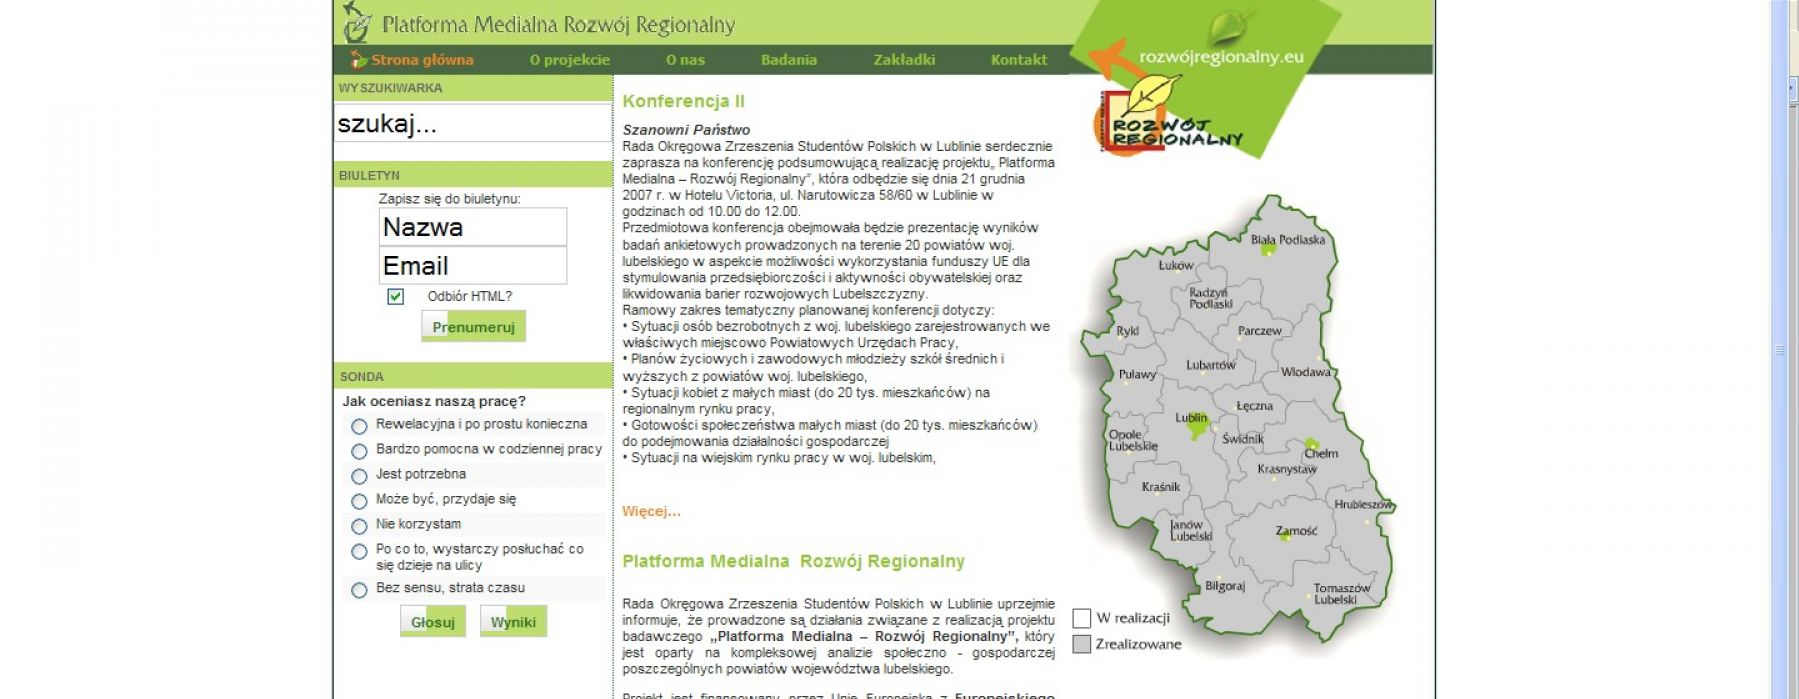Click the Hrubieszów district on the map

[1363, 505]
